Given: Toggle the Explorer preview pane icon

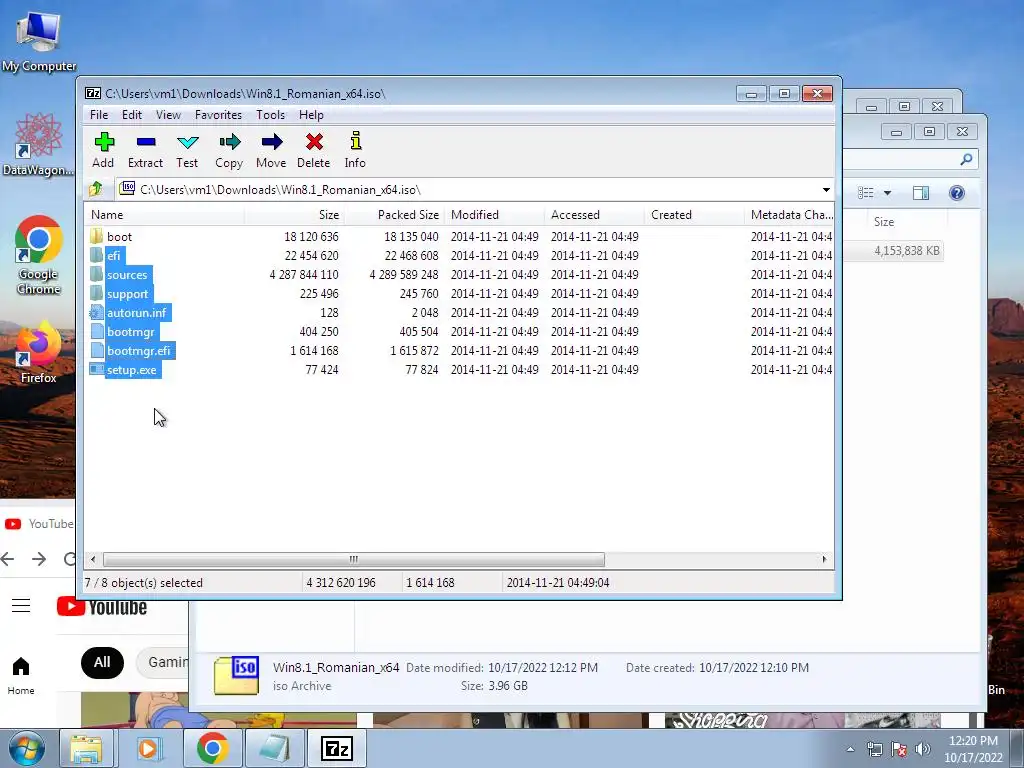Looking at the screenshot, I should tap(921, 193).
